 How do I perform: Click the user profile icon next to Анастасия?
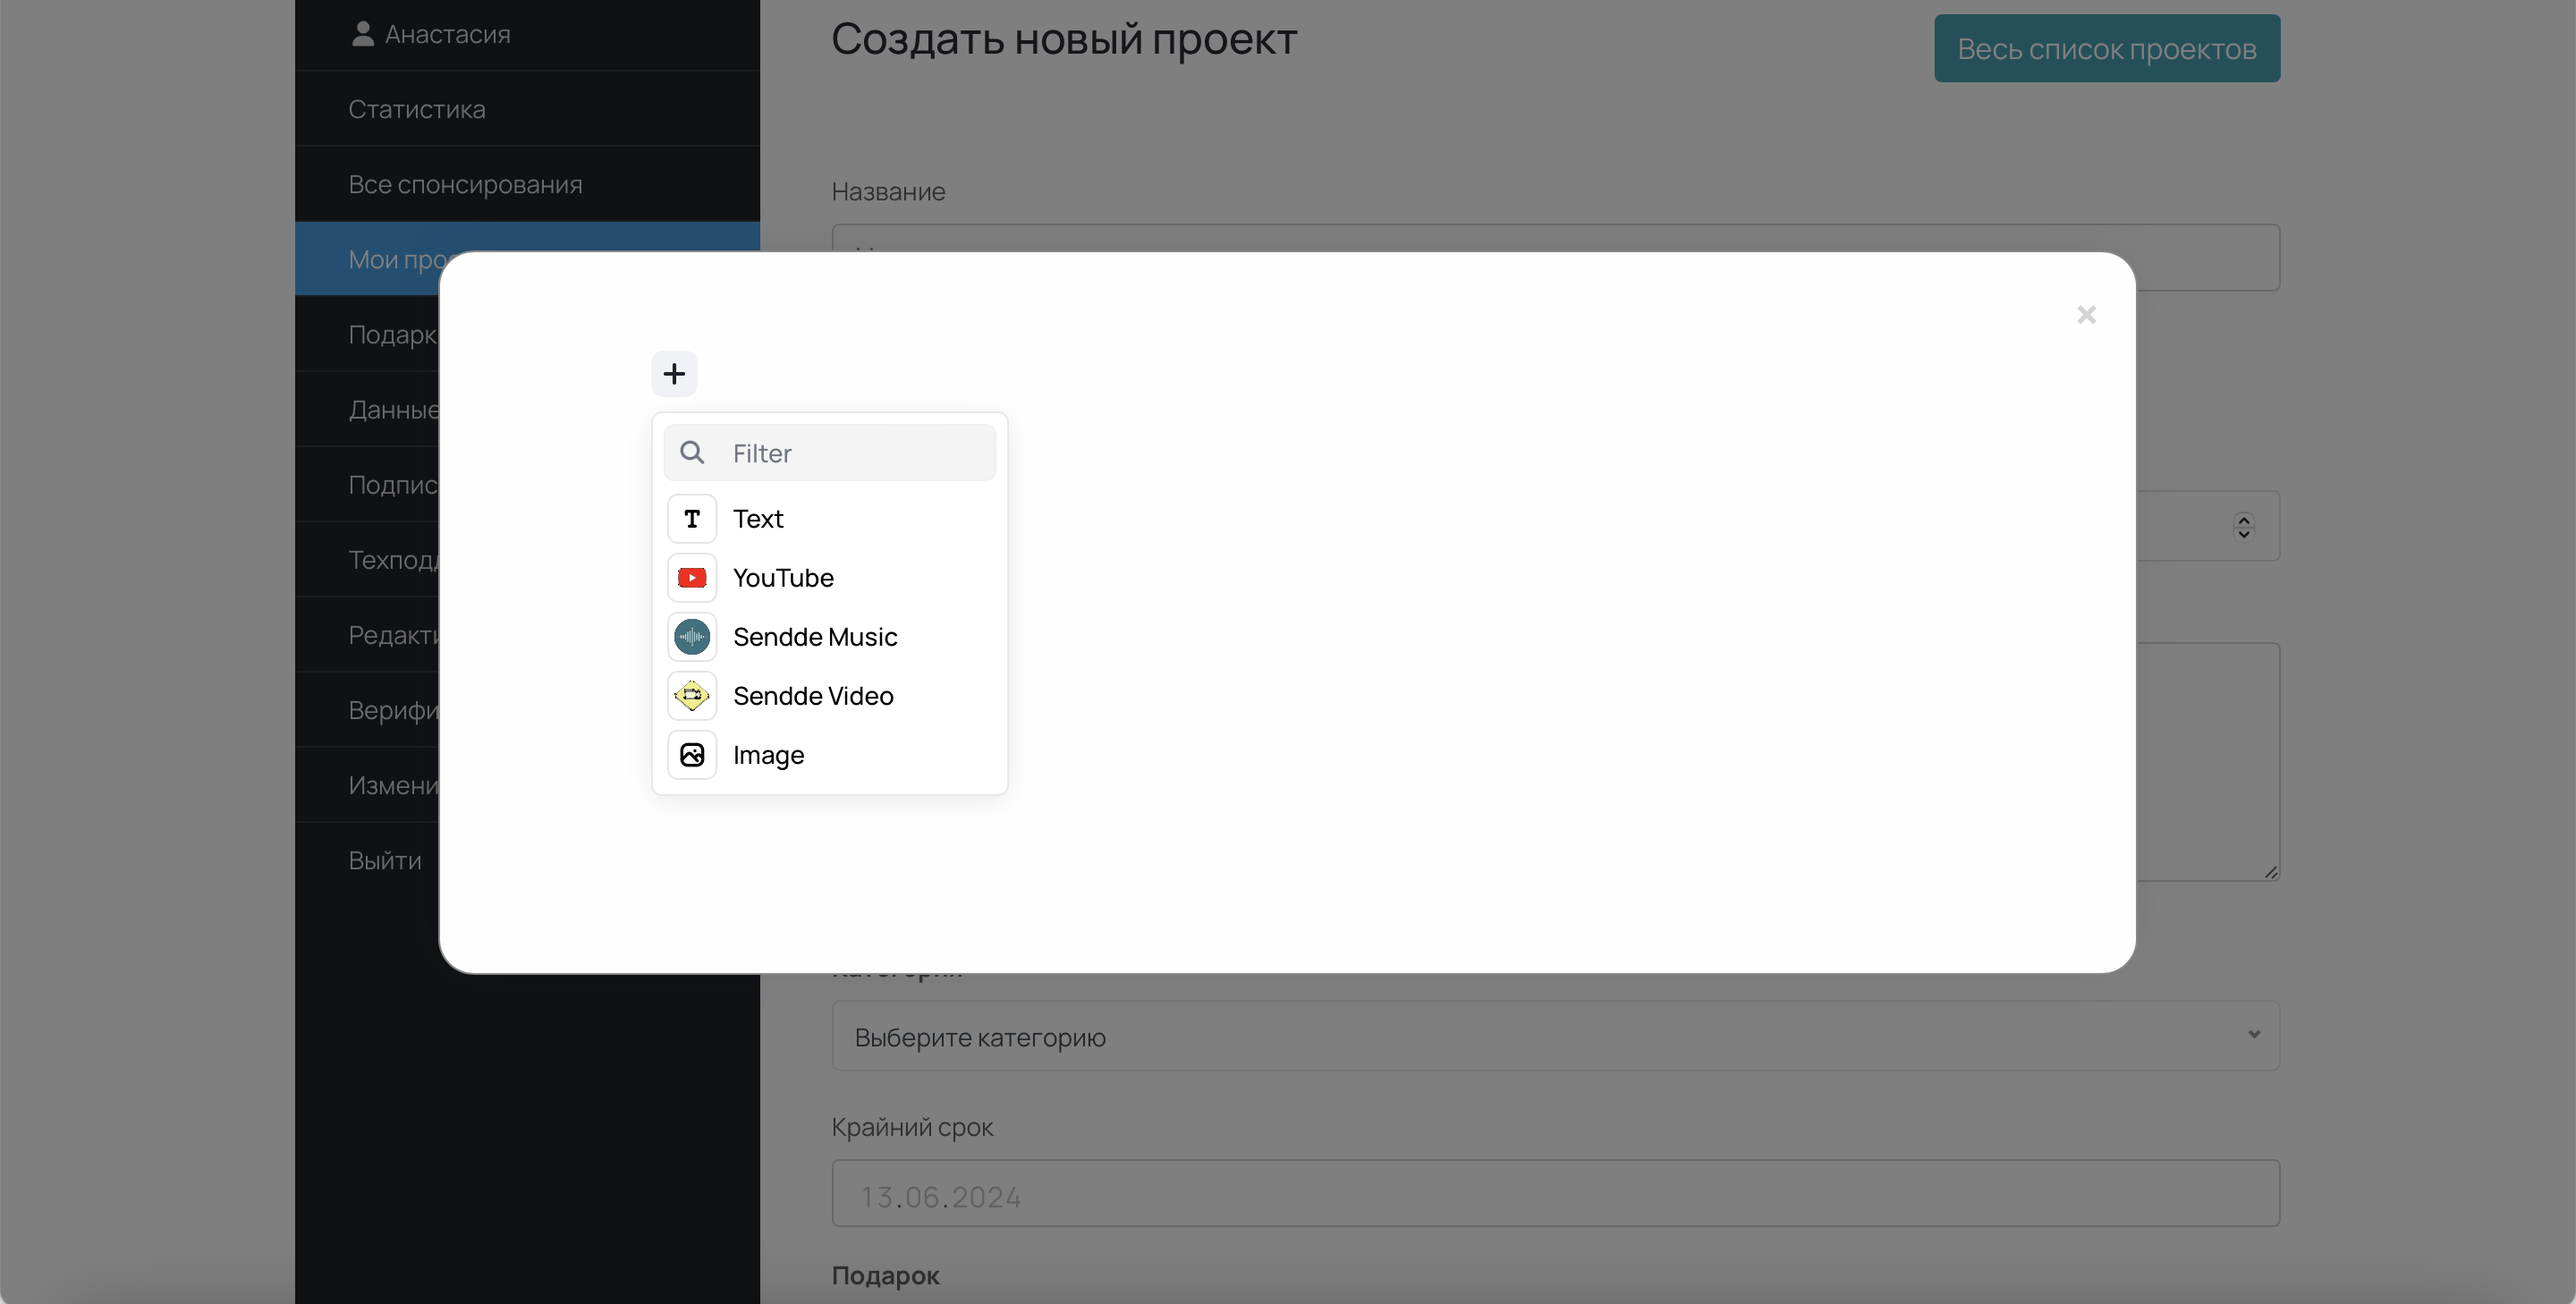pyautogui.click(x=363, y=34)
